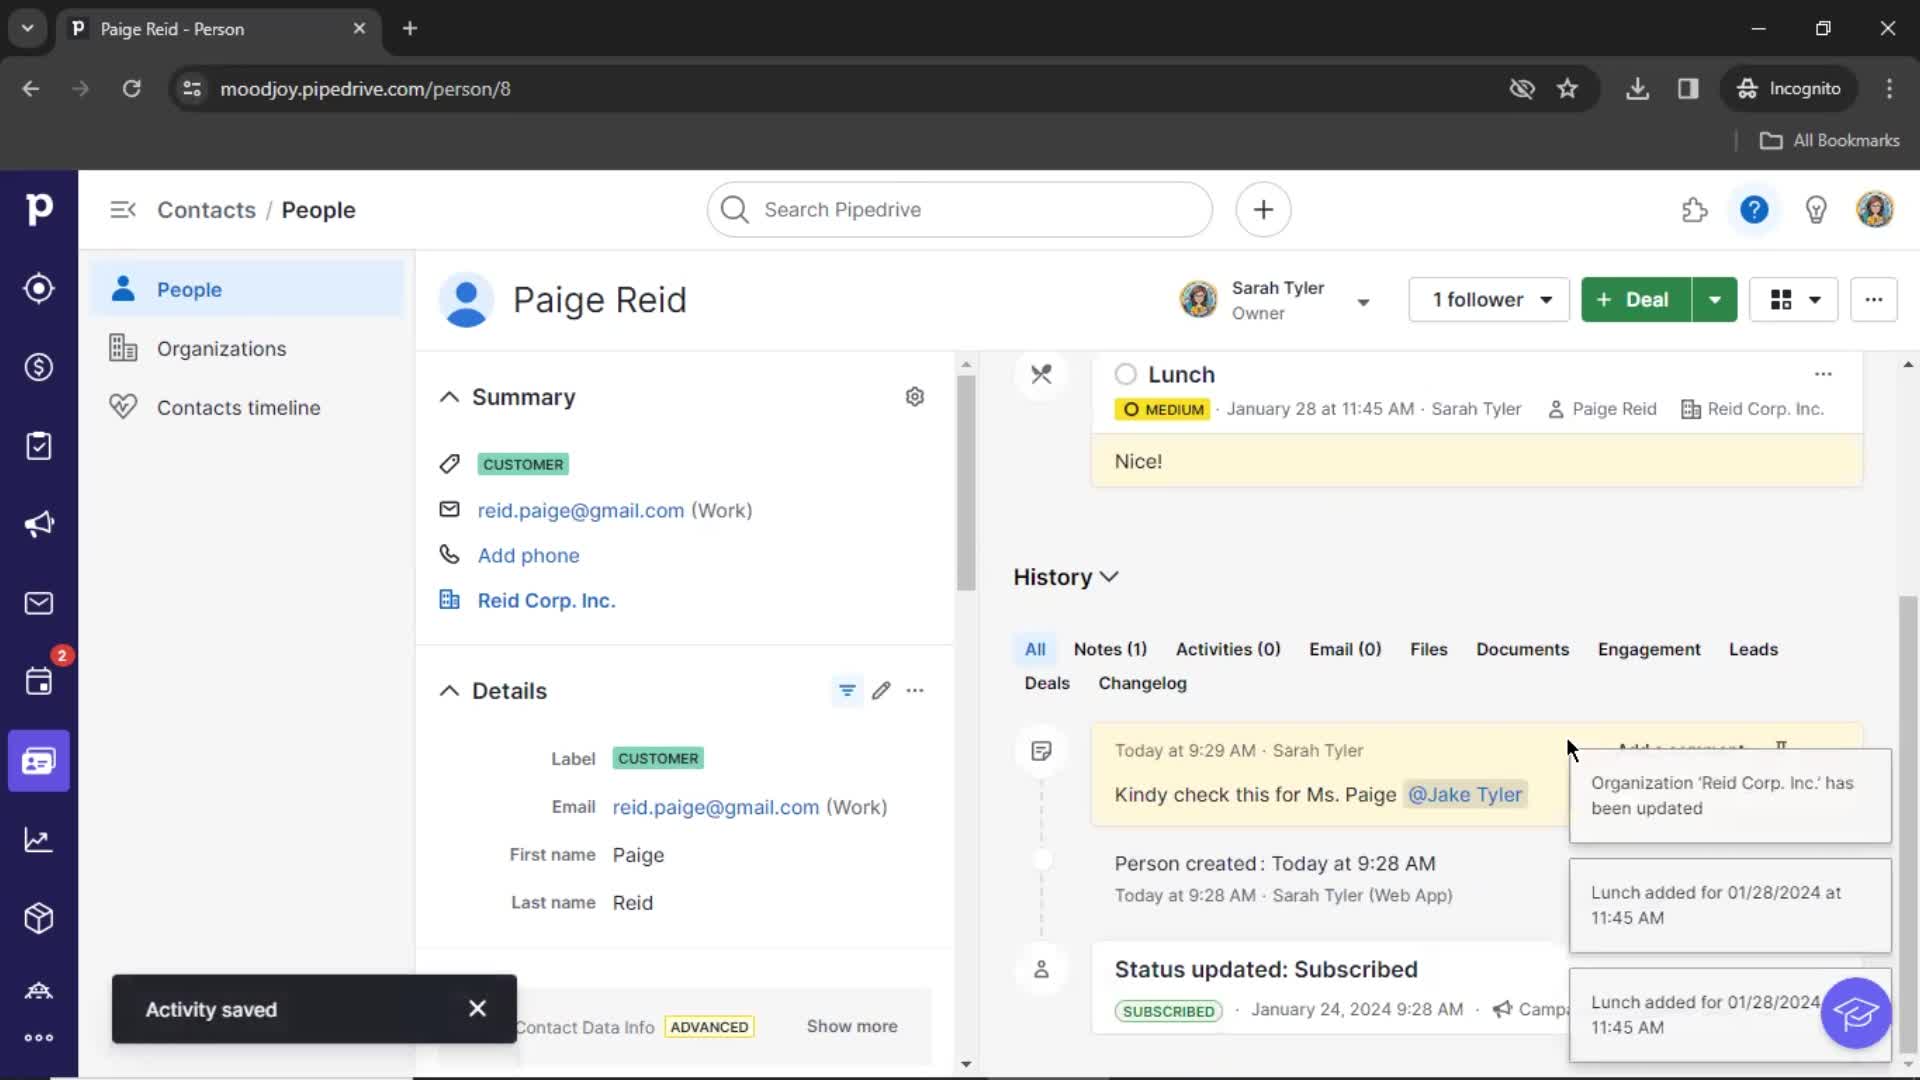Collapse the Details section

pyautogui.click(x=450, y=691)
